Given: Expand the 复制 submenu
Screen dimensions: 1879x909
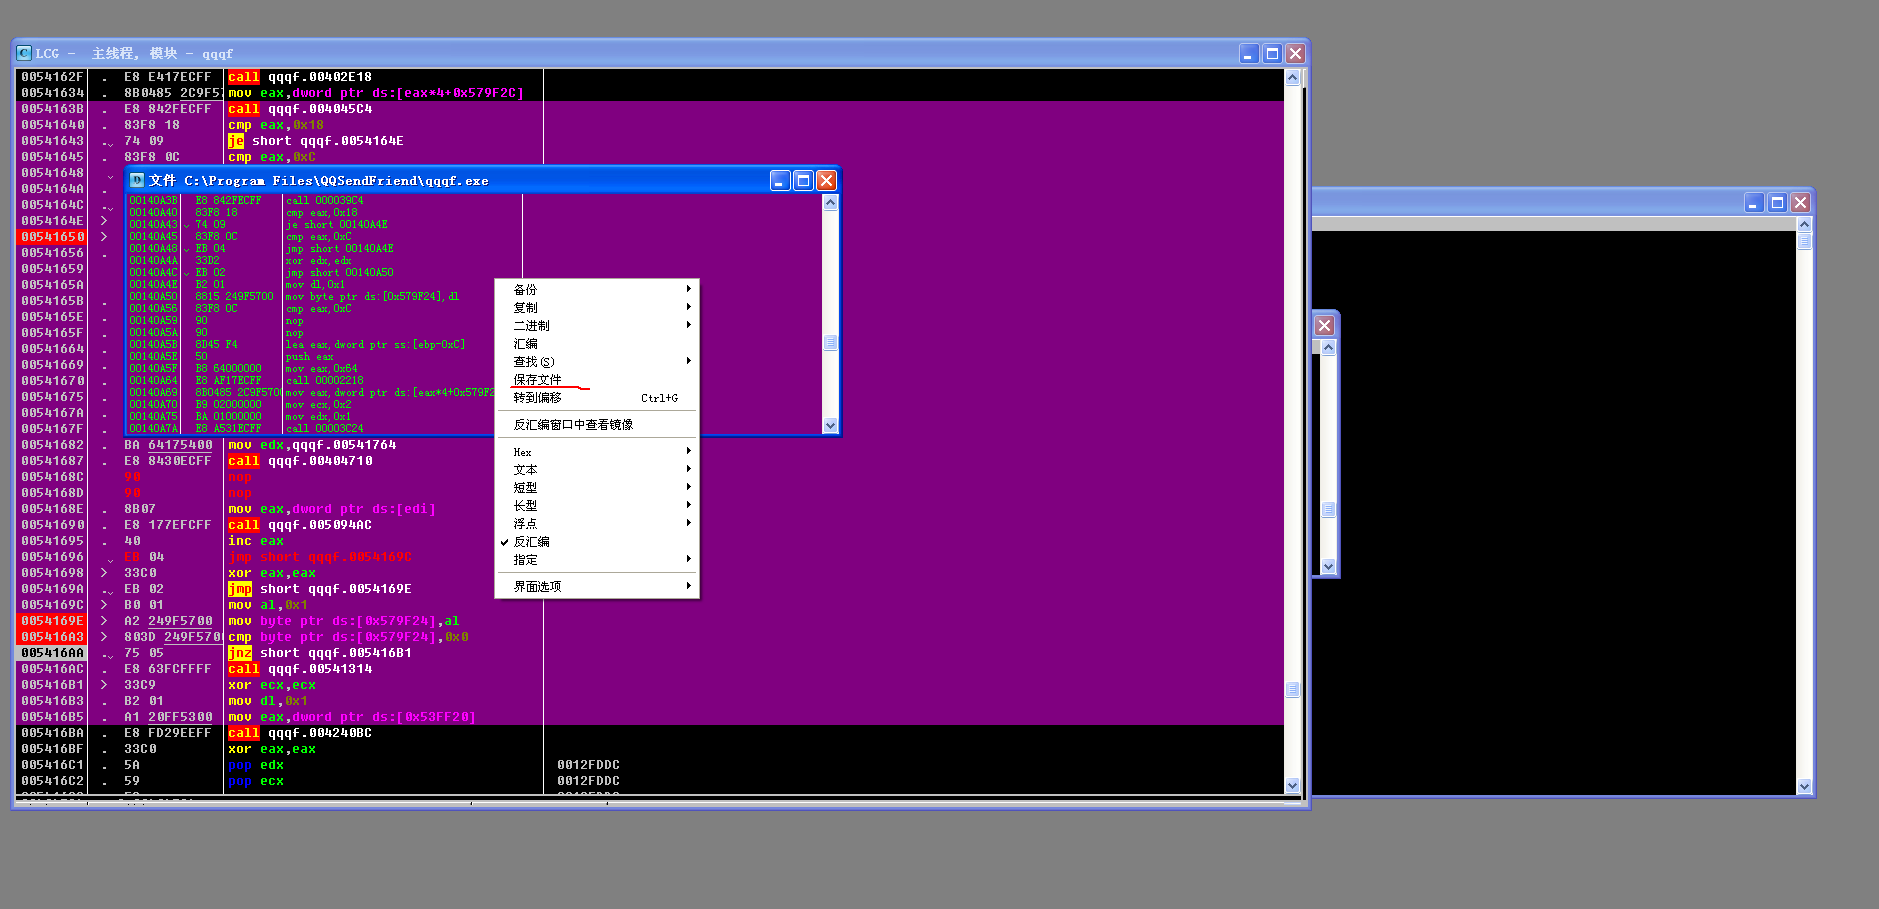Looking at the screenshot, I should pyautogui.click(x=597, y=308).
